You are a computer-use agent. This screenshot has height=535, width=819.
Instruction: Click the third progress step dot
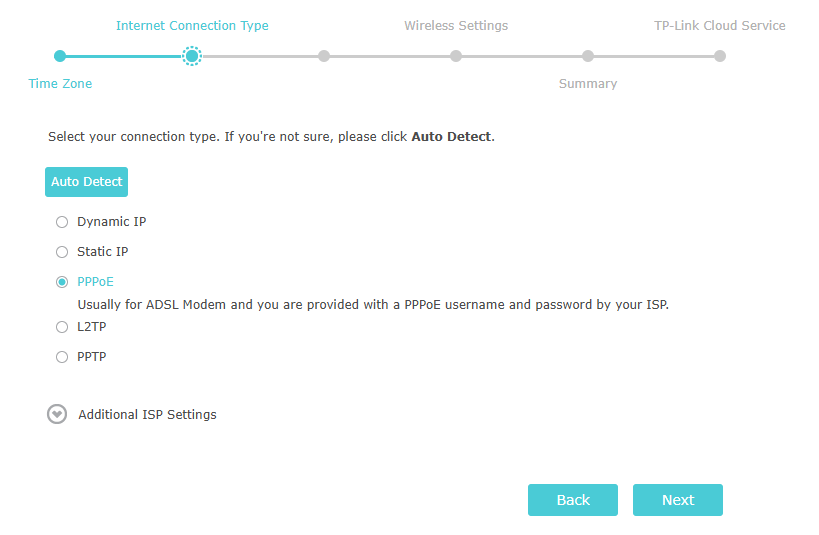click(x=324, y=56)
